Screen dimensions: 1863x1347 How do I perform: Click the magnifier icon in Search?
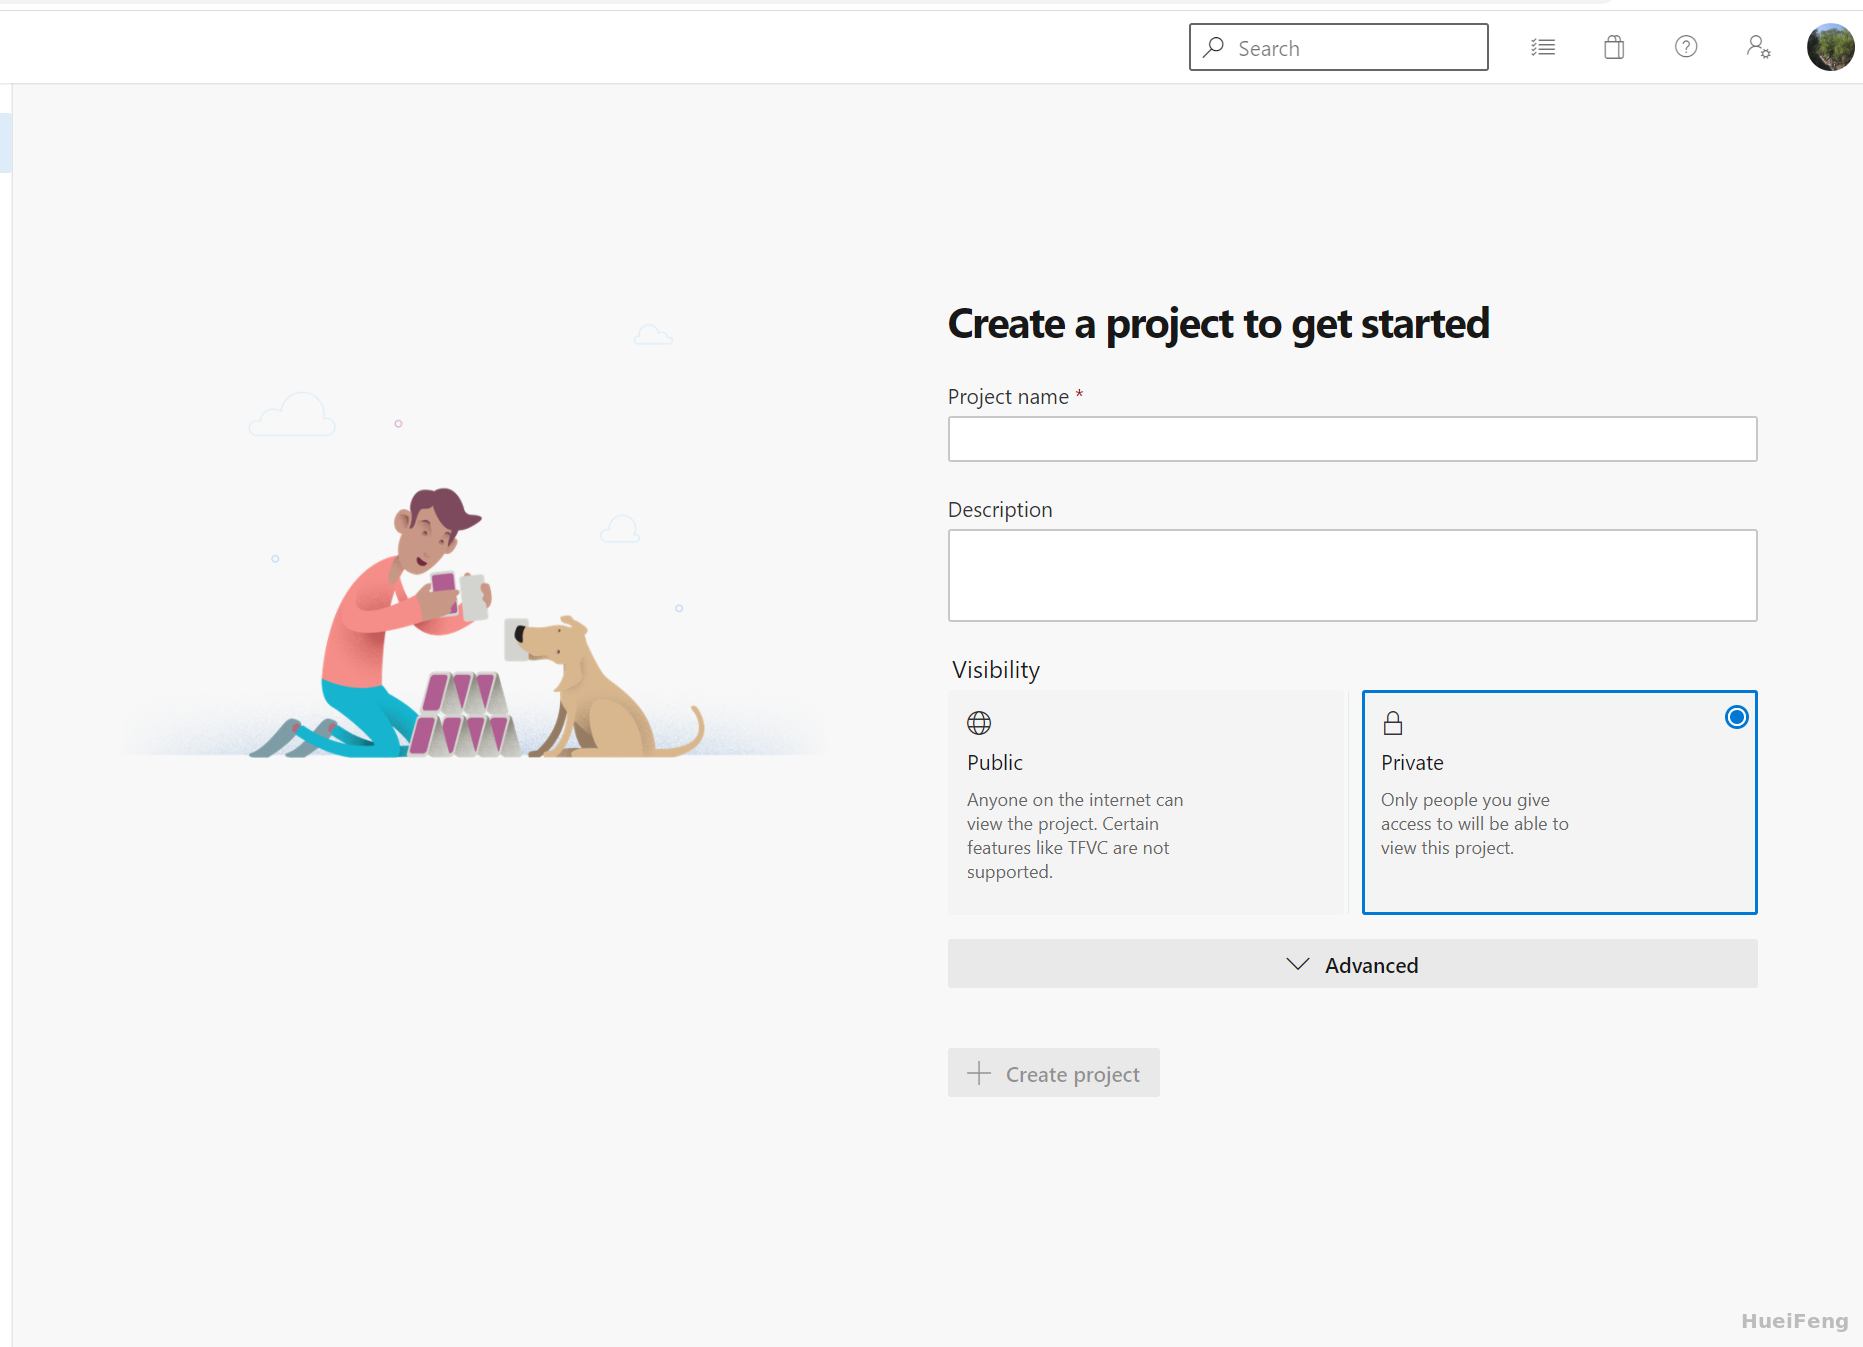click(1213, 47)
